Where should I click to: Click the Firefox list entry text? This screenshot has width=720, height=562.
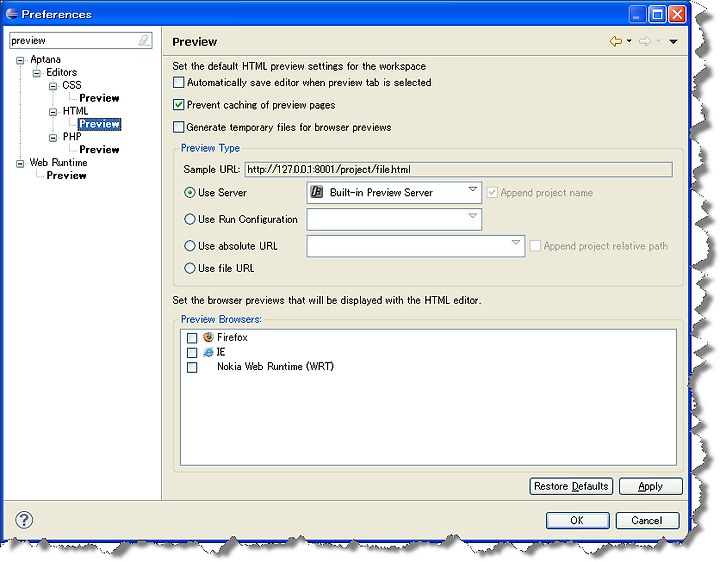(232, 337)
